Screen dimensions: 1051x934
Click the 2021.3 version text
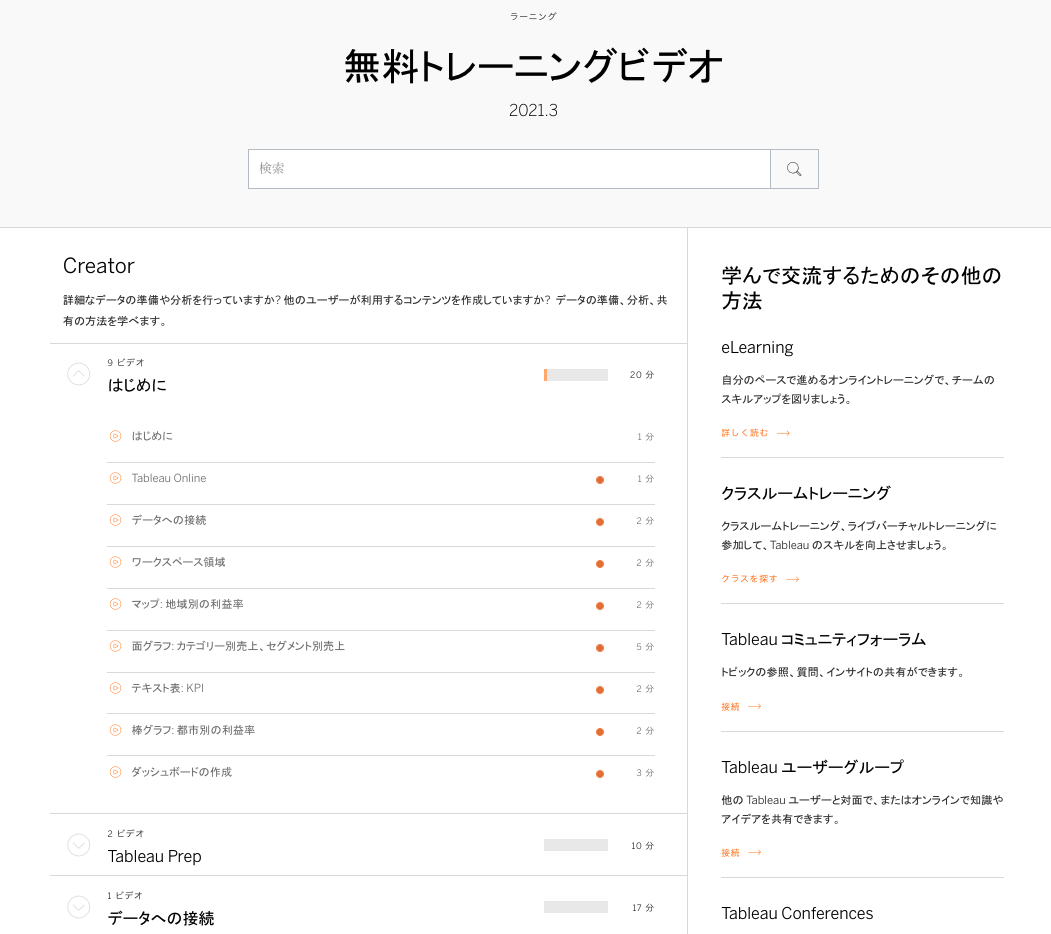coord(533,111)
